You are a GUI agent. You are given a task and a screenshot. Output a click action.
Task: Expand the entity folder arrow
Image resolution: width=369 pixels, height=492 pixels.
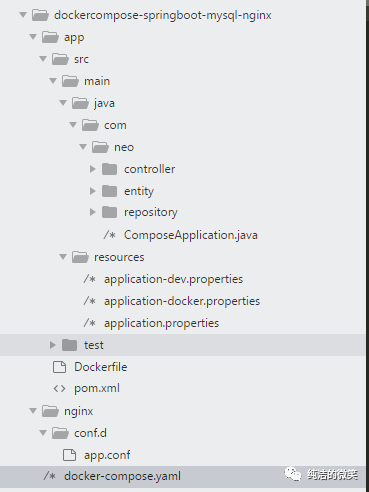[x=93, y=191]
